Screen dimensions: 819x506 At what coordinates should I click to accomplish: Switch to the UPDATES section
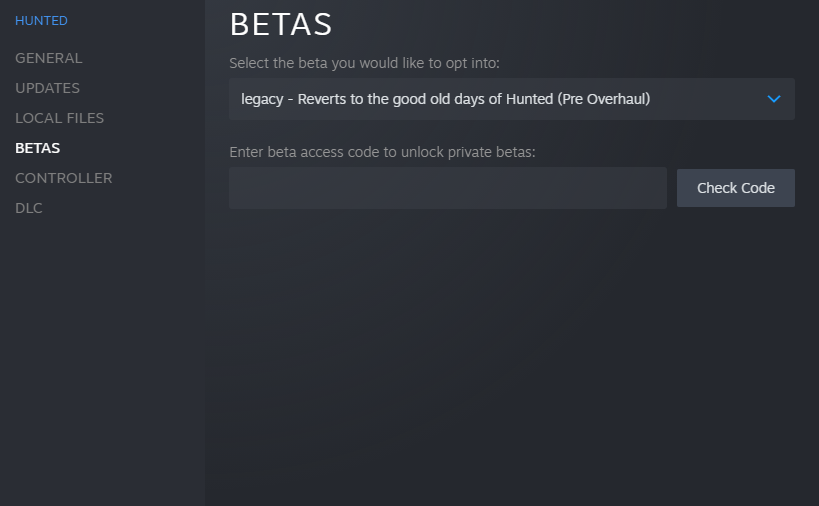tap(47, 88)
